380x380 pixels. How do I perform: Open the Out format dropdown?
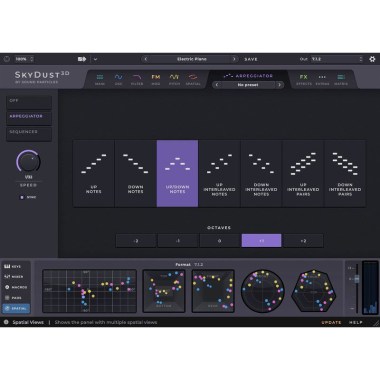(337, 59)
